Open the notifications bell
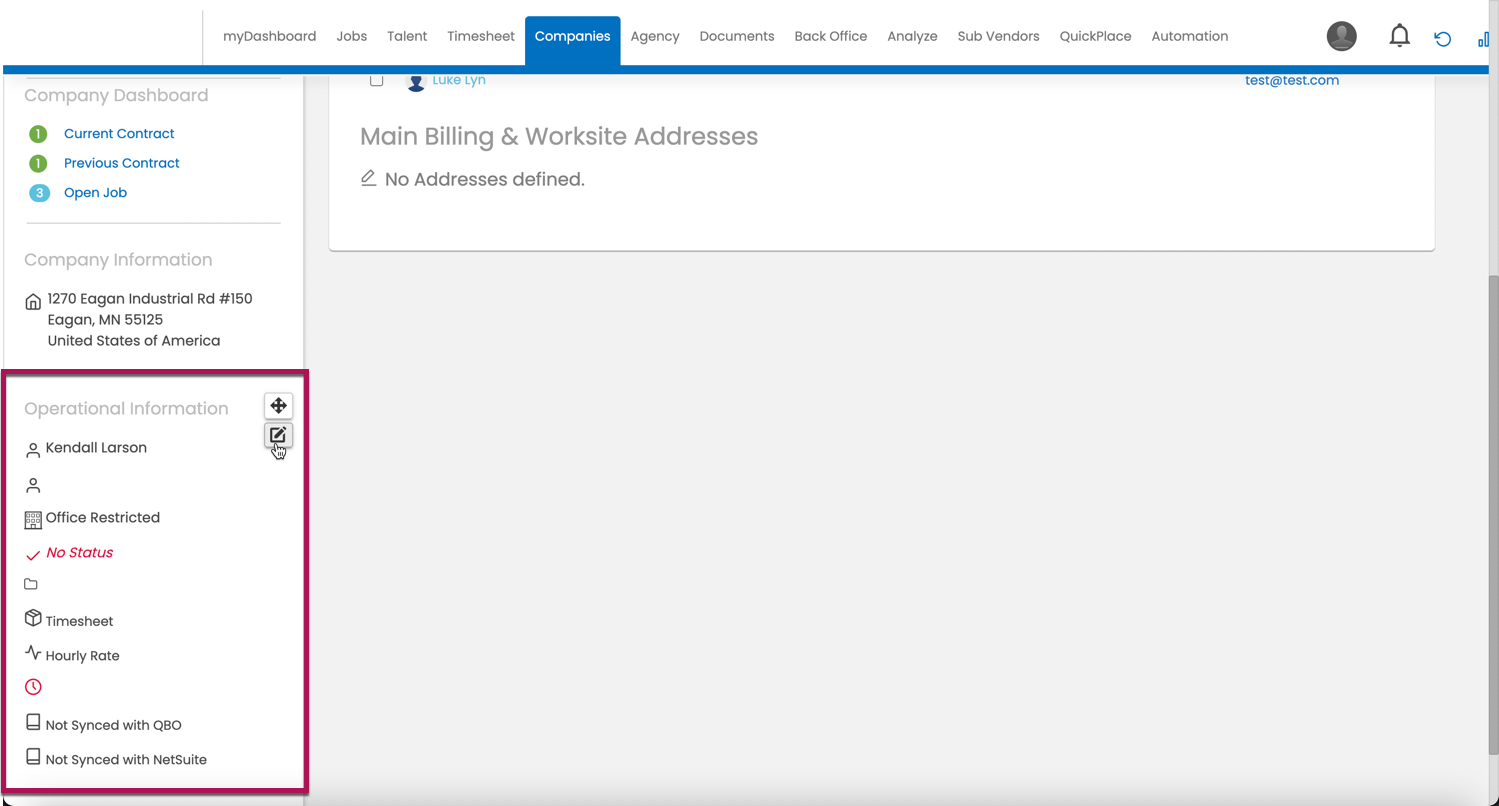The width and height of the screenshot is (1499, 806). pos(1399,37)
